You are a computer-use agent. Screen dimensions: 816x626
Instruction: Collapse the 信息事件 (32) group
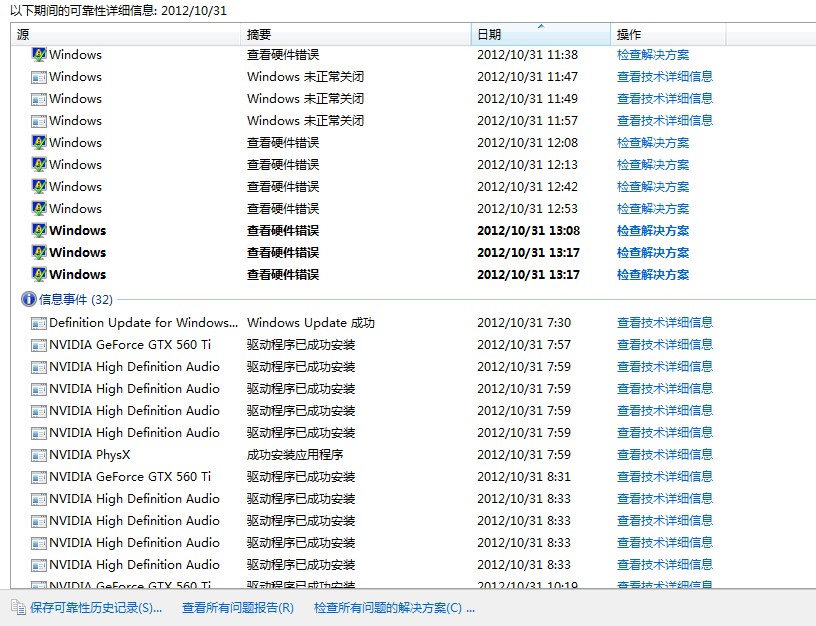(x=75, y=299)
